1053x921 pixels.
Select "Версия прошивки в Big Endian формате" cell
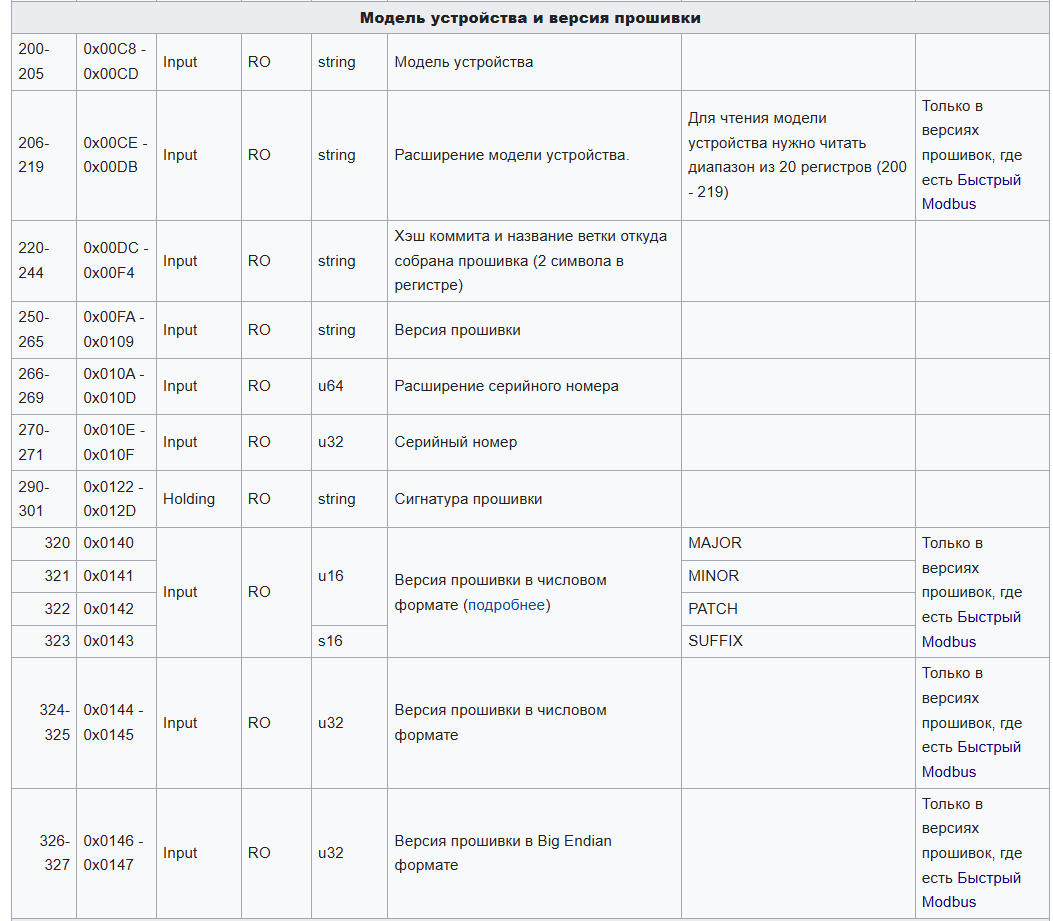(503, 853)
